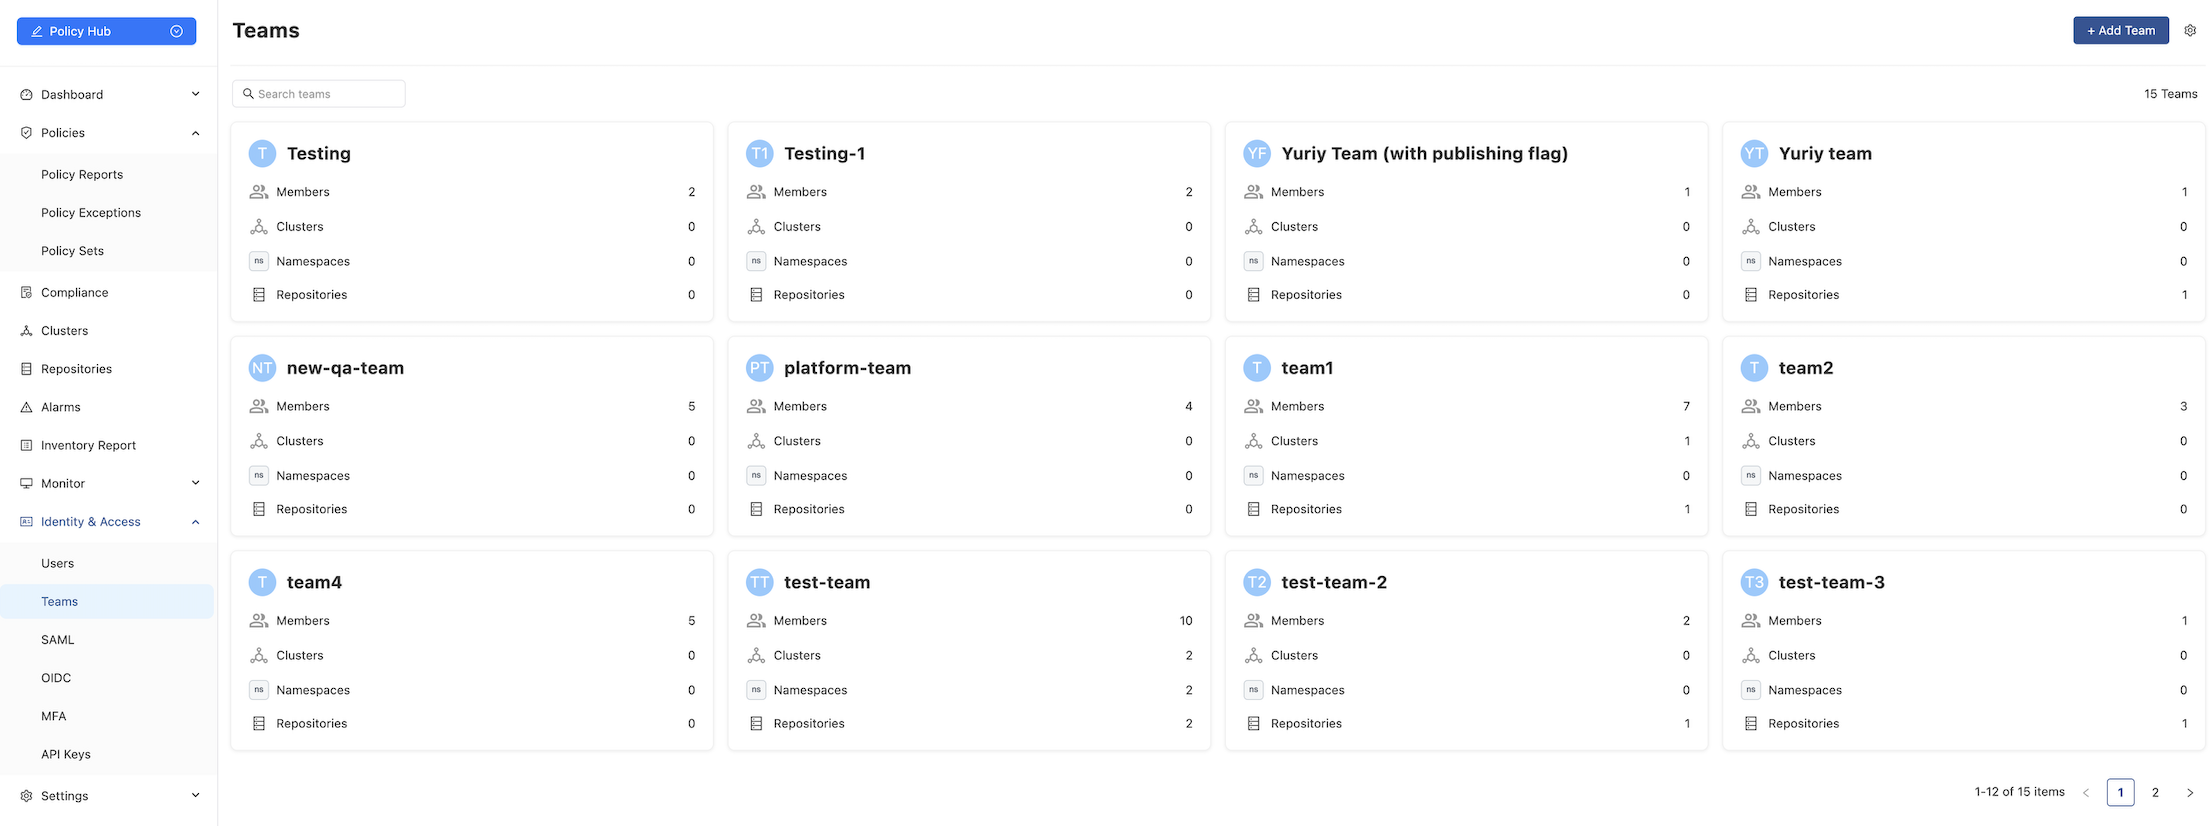
Task: Click the Add Team button
Action: (x=2121, y=31)
